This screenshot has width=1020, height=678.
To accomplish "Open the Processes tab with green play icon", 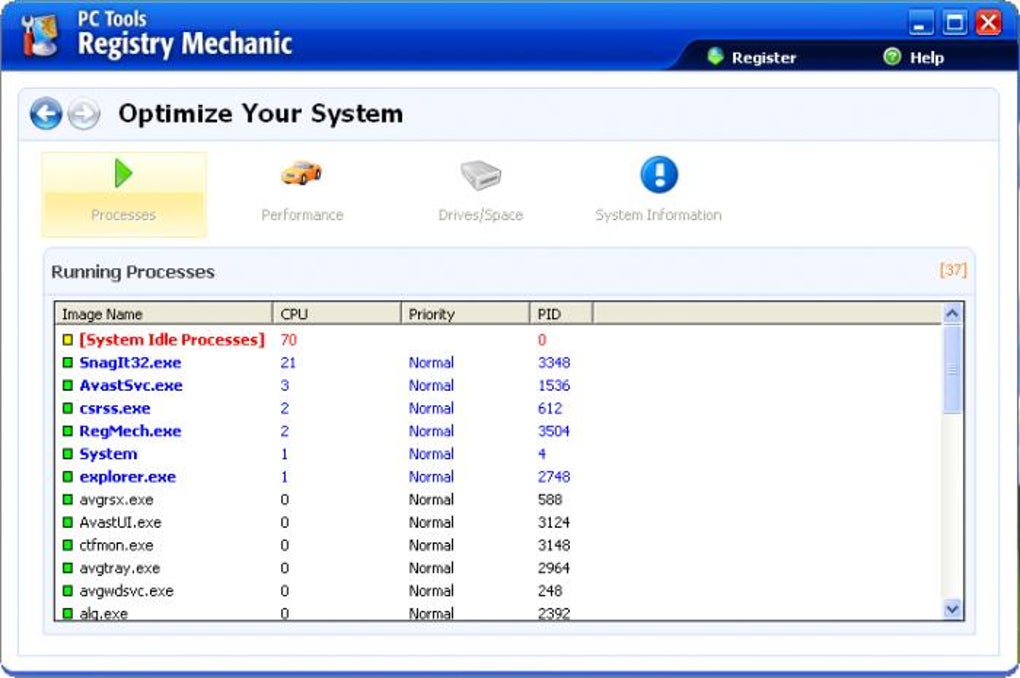I will [x=124, y=194].
